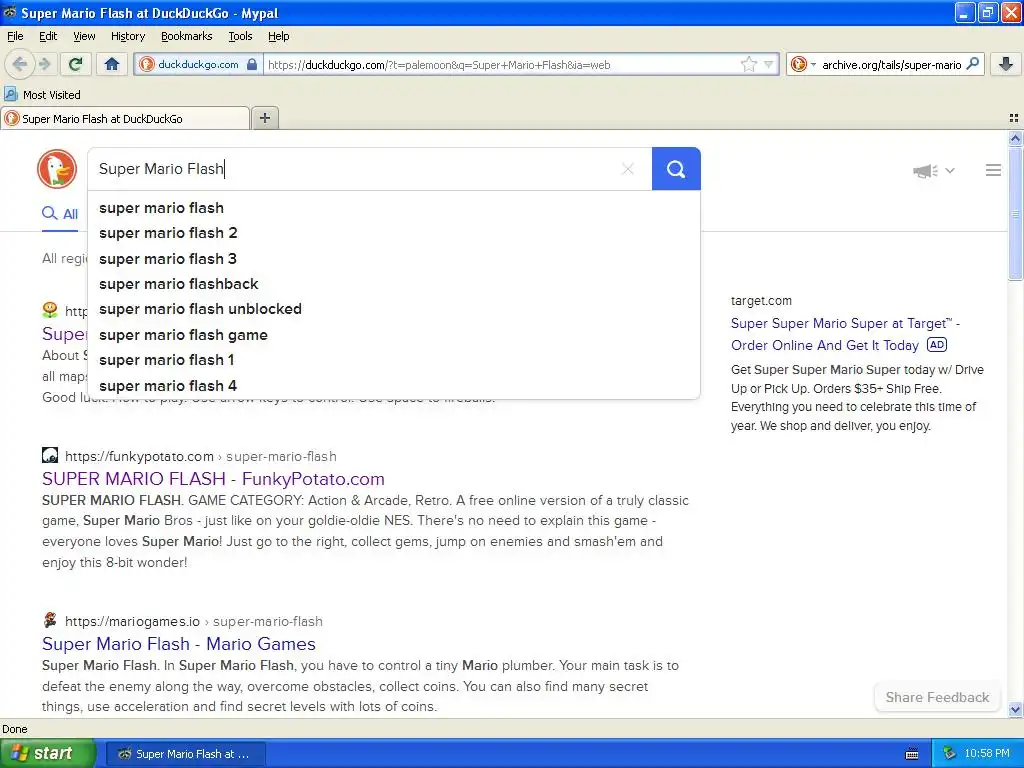Reload the current page
The height and width of the screenshot is (768, 1024).
[76, 64]
